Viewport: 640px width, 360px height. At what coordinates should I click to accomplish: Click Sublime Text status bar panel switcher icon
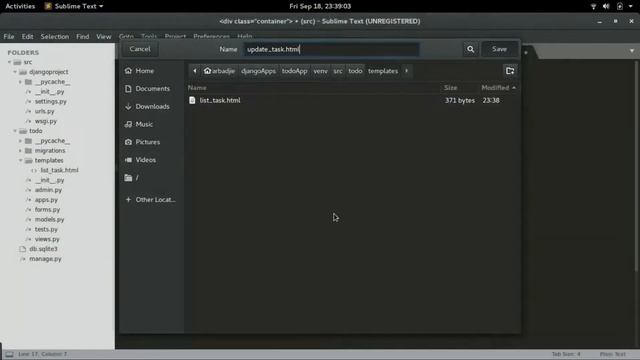coord(9,354)
